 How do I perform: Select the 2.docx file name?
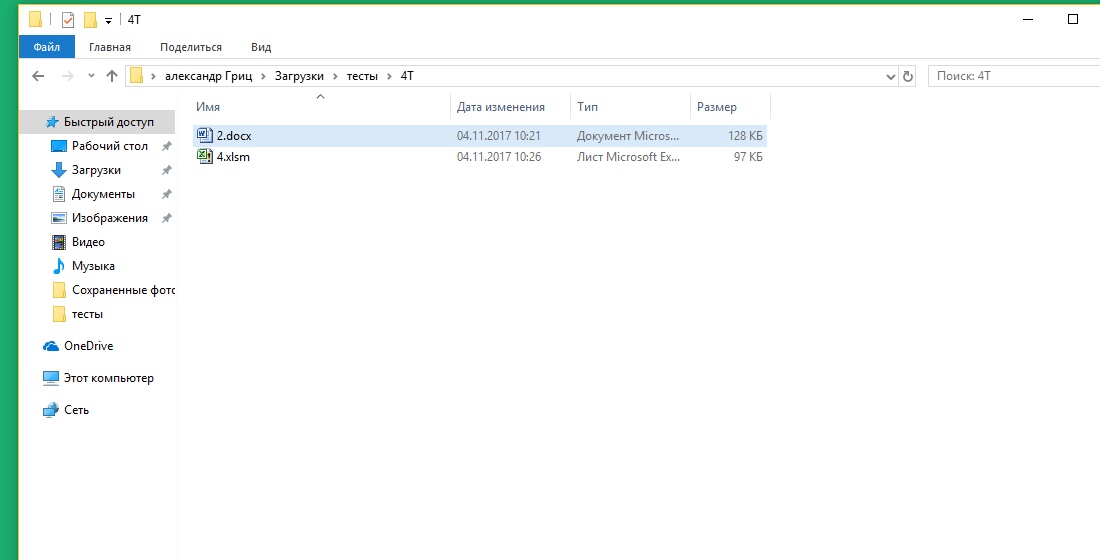(x=234, y=135)
